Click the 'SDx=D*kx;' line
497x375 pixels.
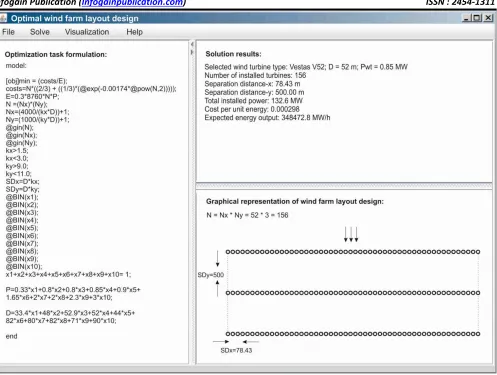pos(23,181)
